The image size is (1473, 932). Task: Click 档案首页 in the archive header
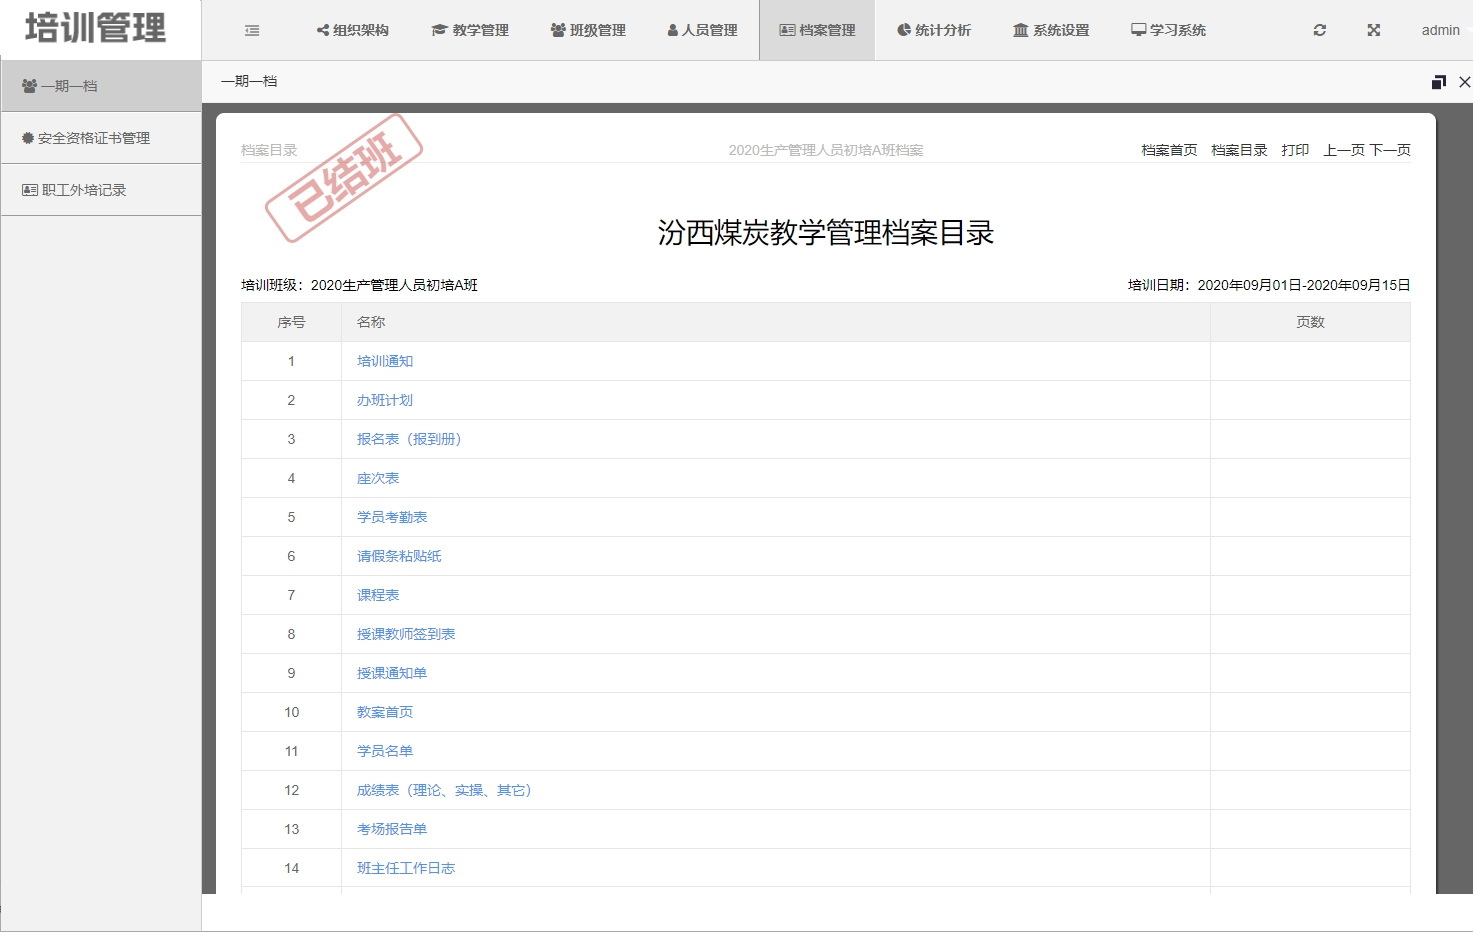tap(1169, 150)
